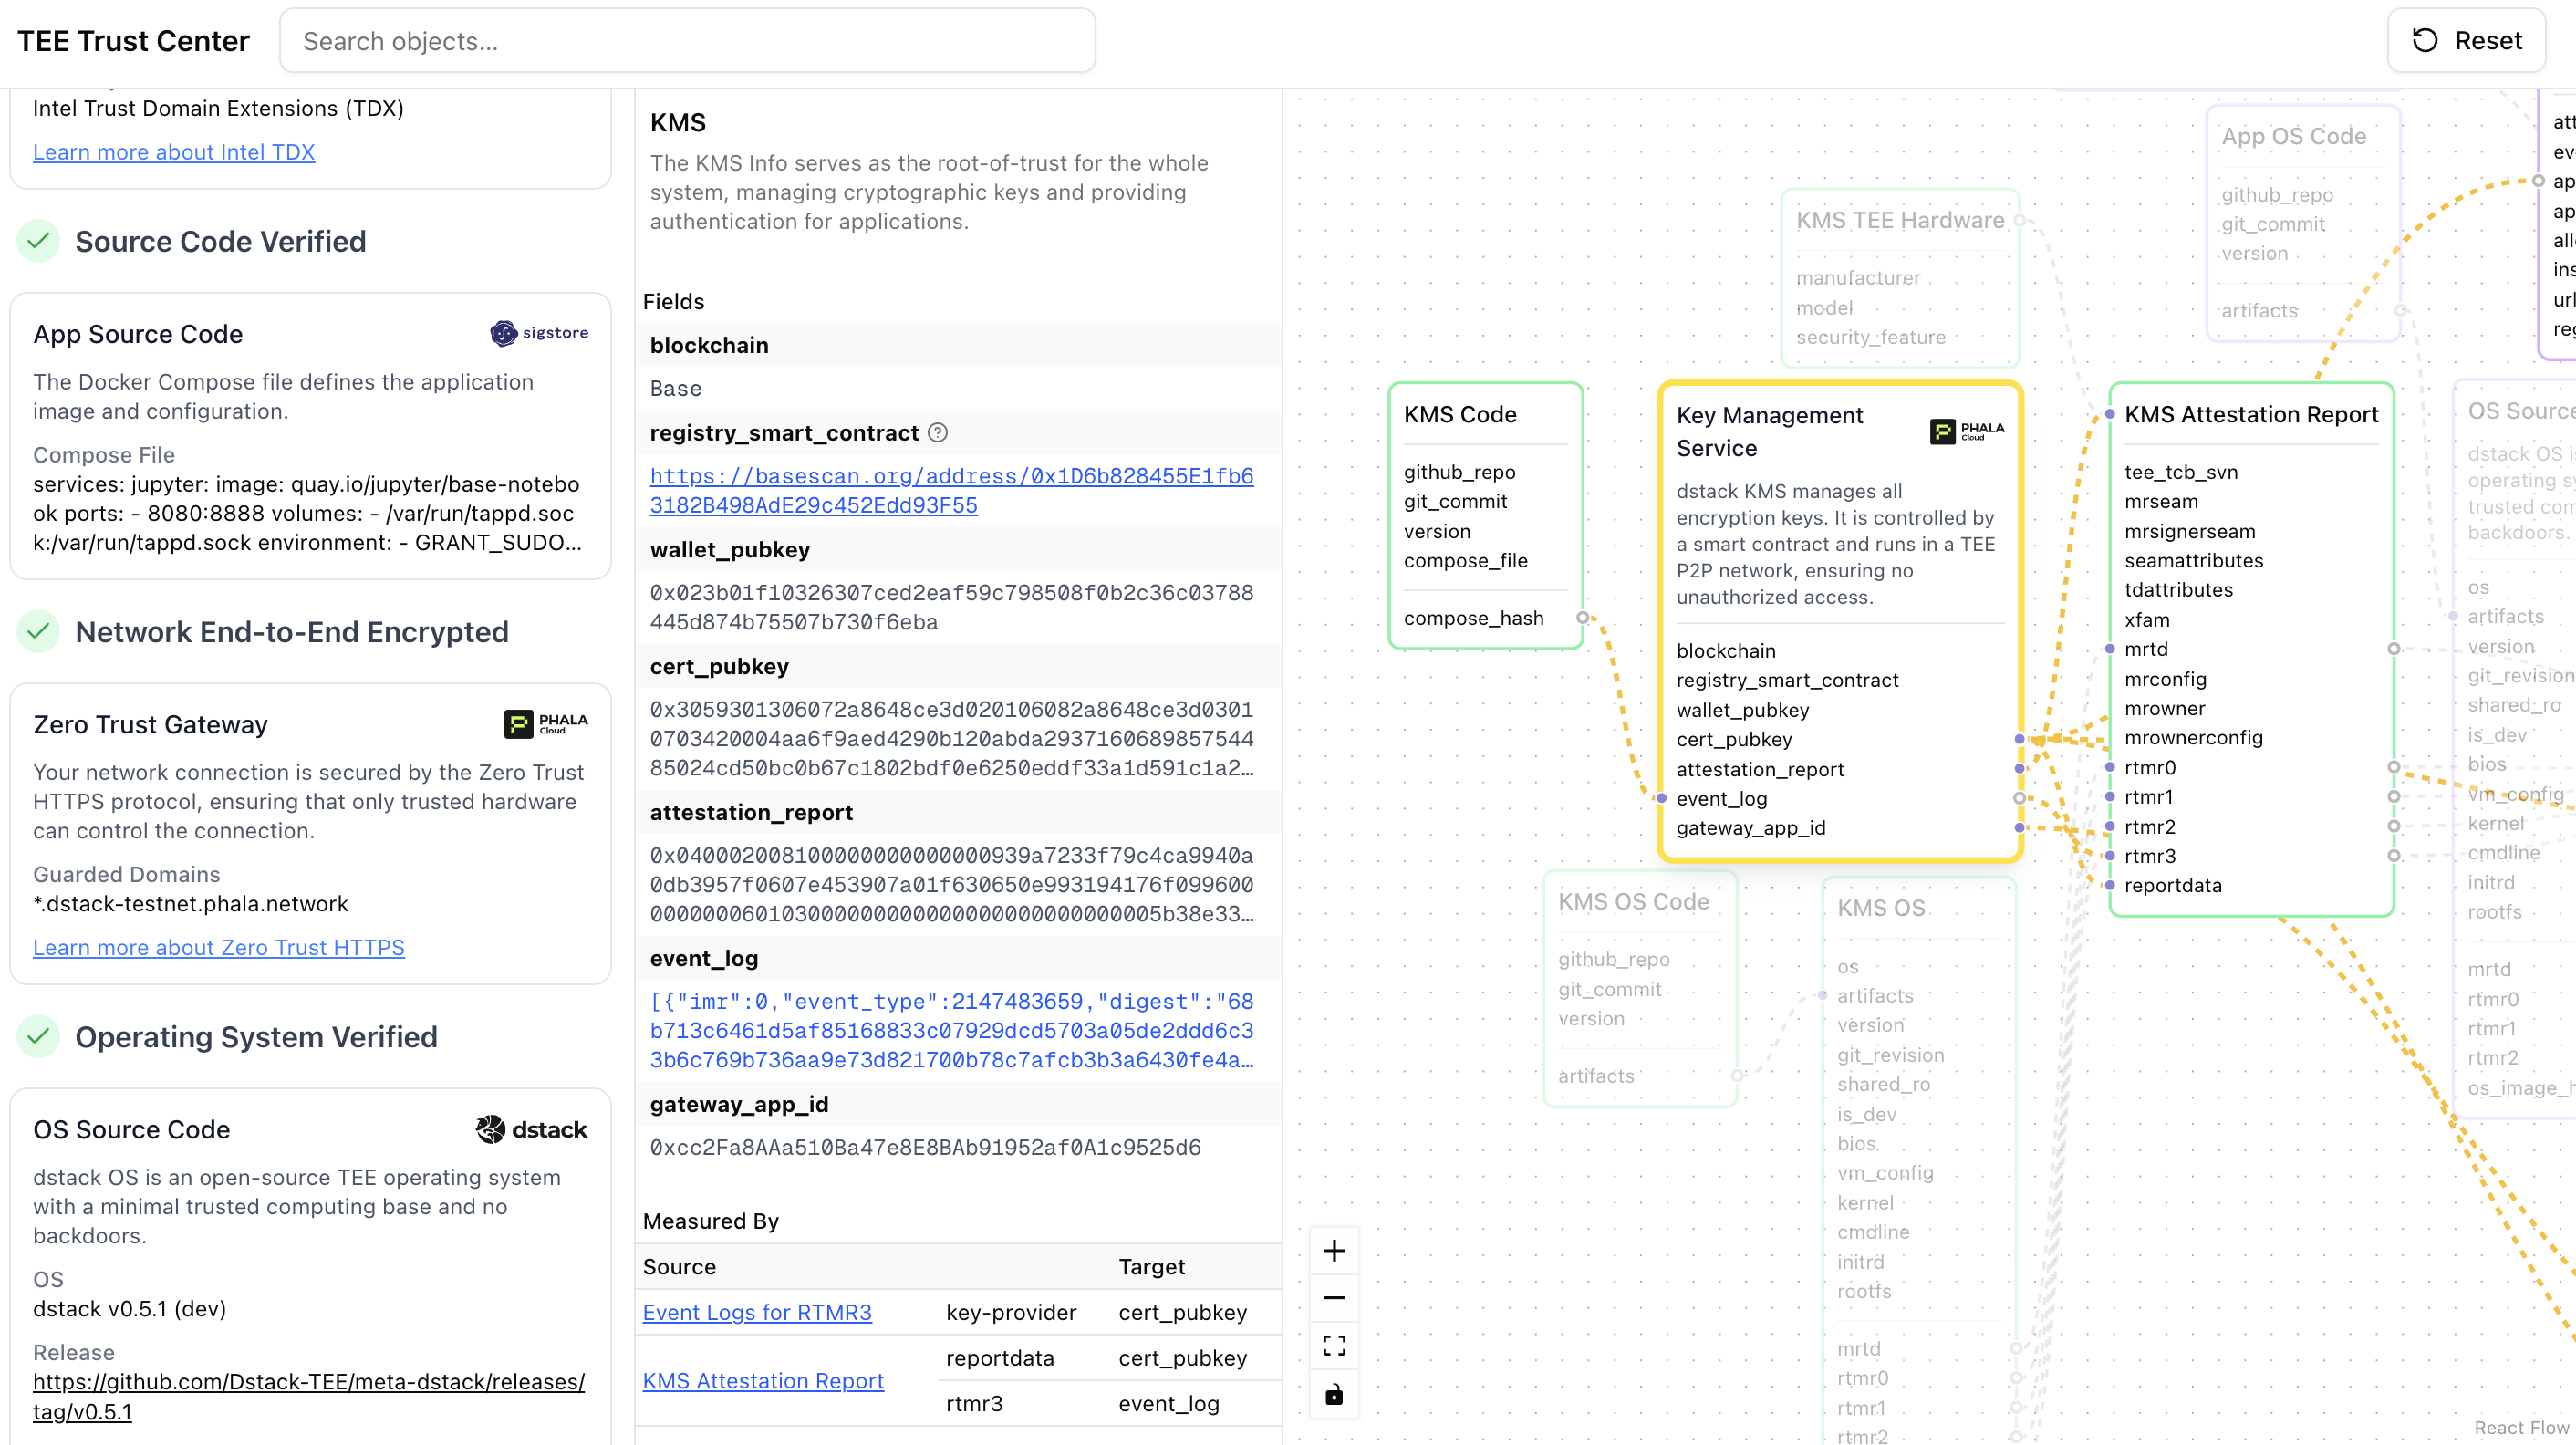Toggle the interactivity lock icon
The width and height of the screenshot is (2576, 1445).
click(x=1334, y=1394)
